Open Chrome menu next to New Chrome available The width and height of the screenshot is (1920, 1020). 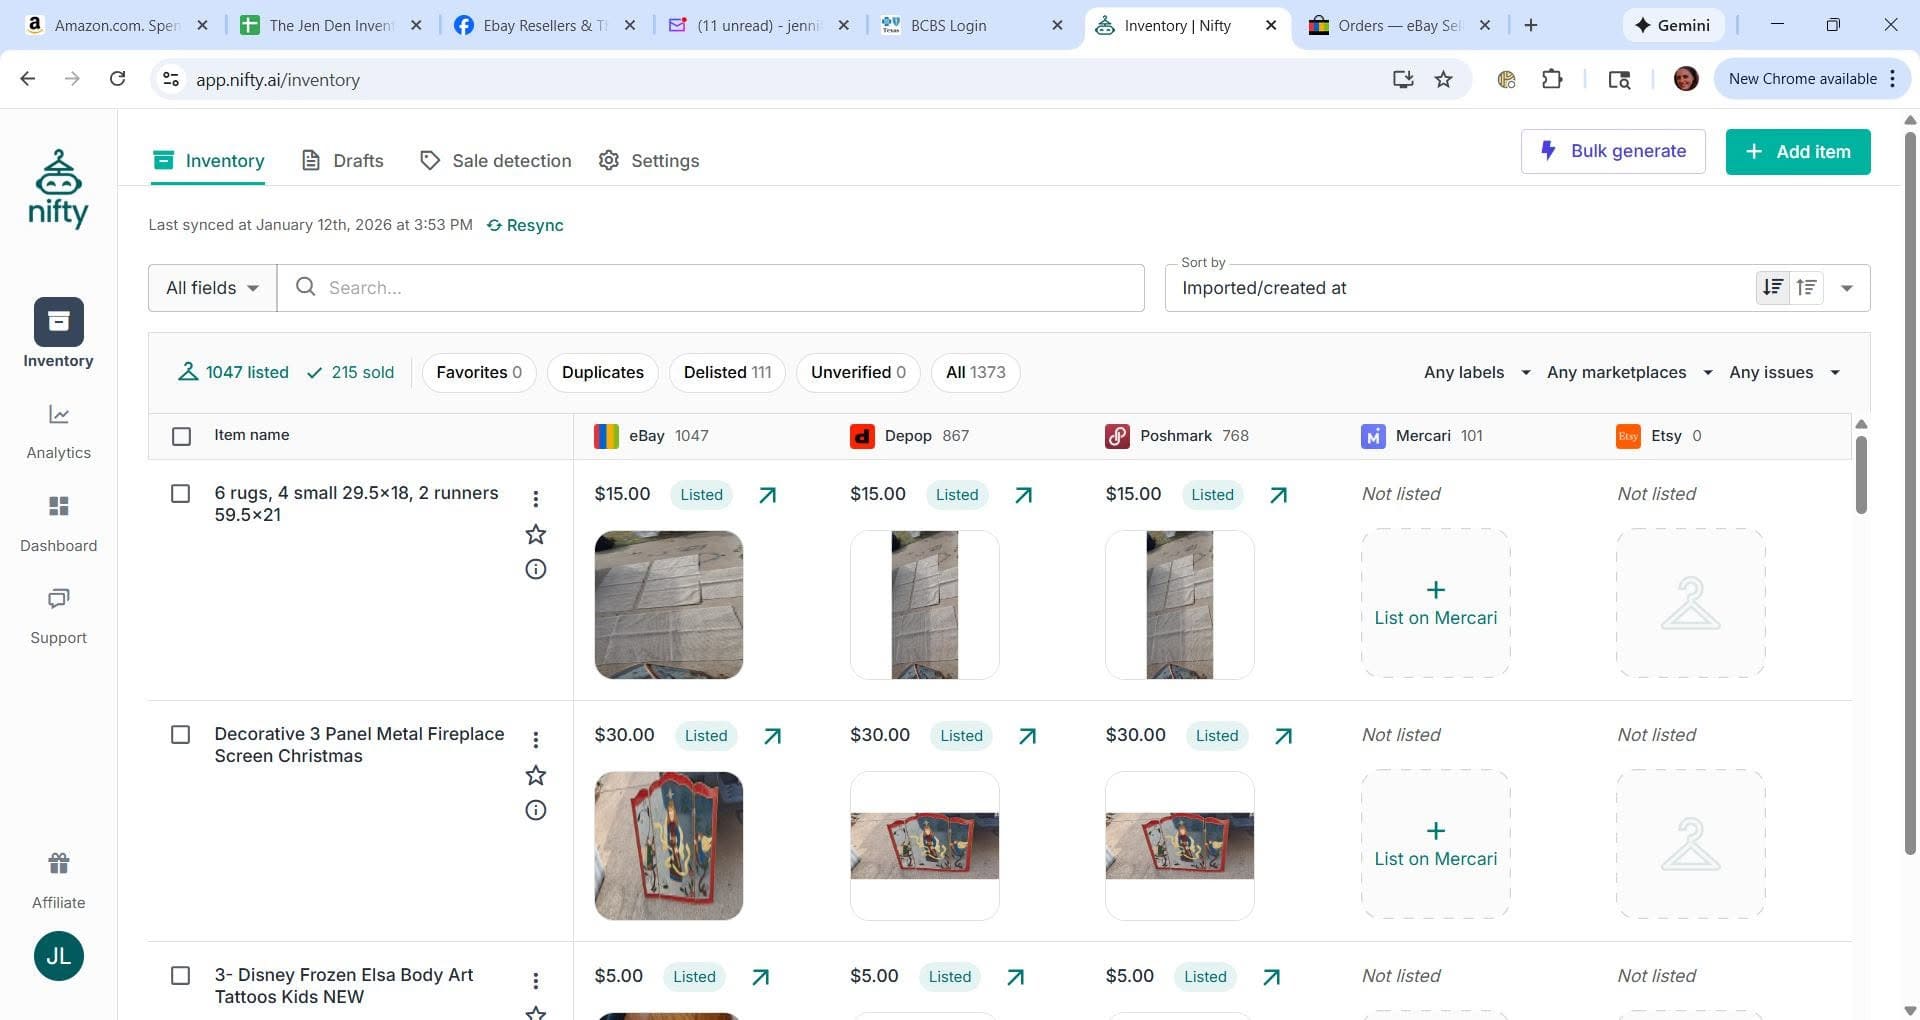(1893, 79)
